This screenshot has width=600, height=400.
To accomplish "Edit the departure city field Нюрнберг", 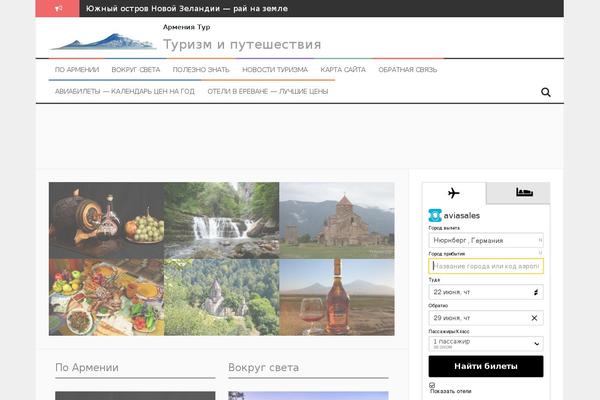I will click(x=486, y=240).
